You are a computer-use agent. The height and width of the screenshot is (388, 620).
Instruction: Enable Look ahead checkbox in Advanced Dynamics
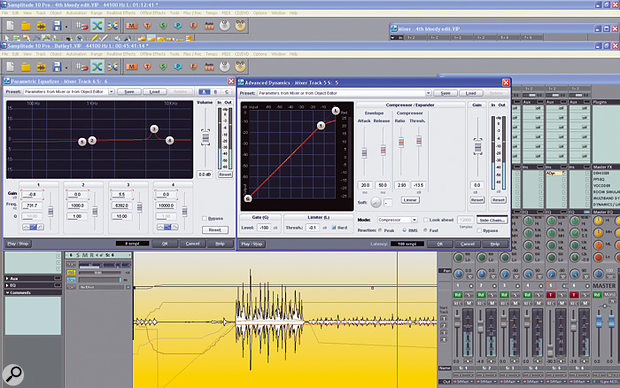(425, 220)
